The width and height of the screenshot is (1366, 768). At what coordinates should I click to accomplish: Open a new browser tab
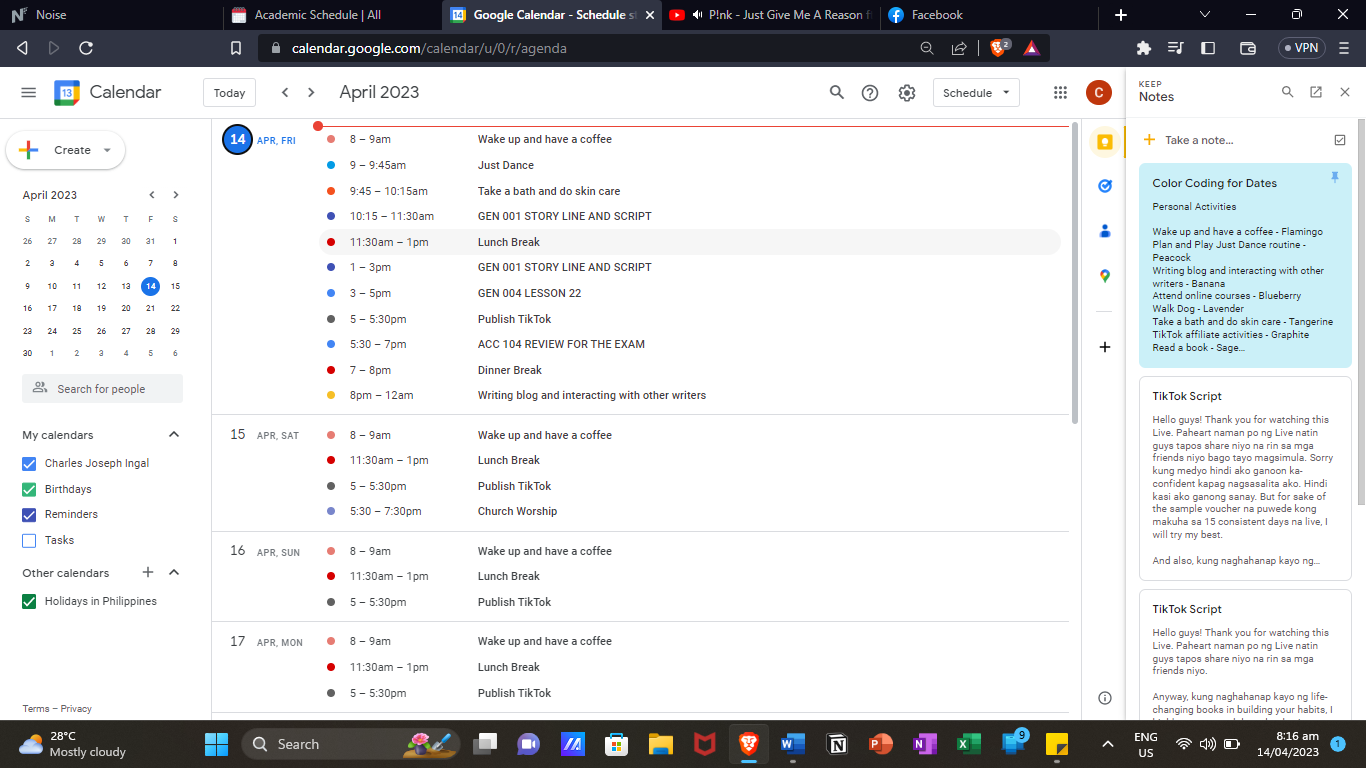(1121, 15)
